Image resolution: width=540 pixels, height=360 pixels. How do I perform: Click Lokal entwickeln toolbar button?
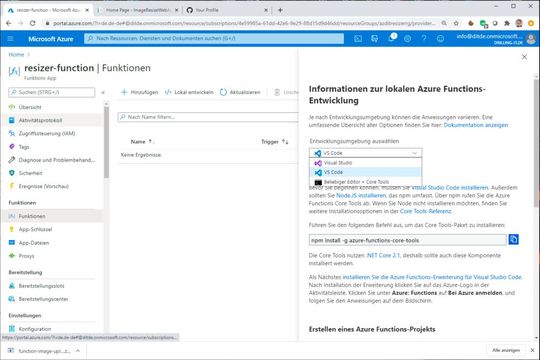tap(189, 92)
